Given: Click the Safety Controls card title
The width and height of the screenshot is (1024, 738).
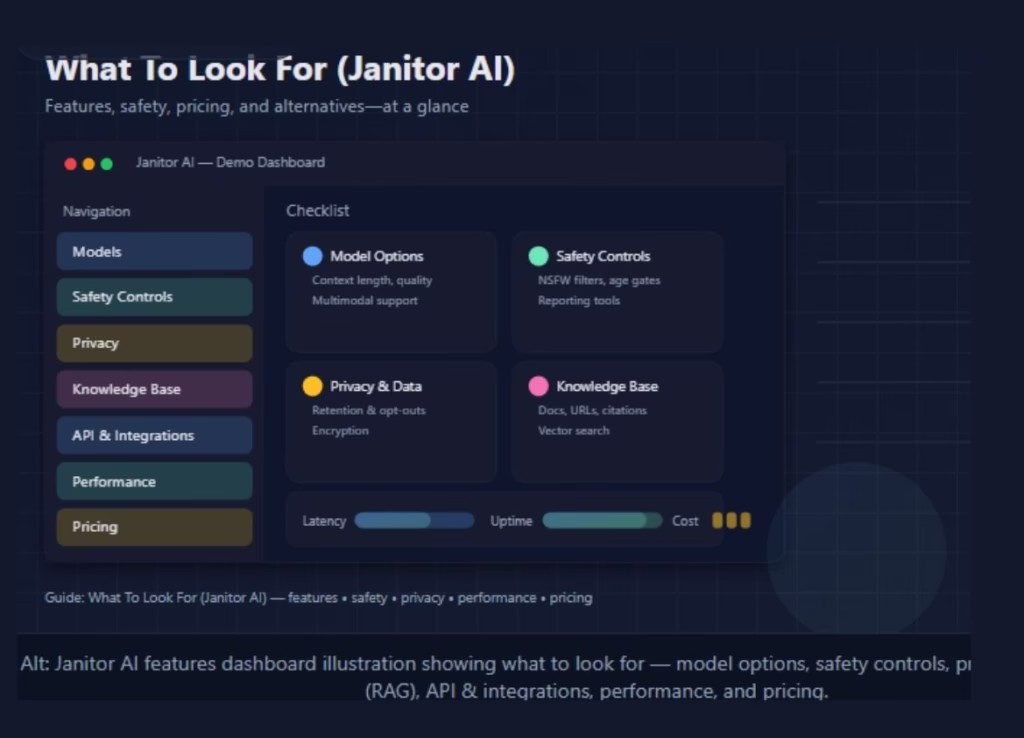Looking at the screenshot, I should click(603, 256).
